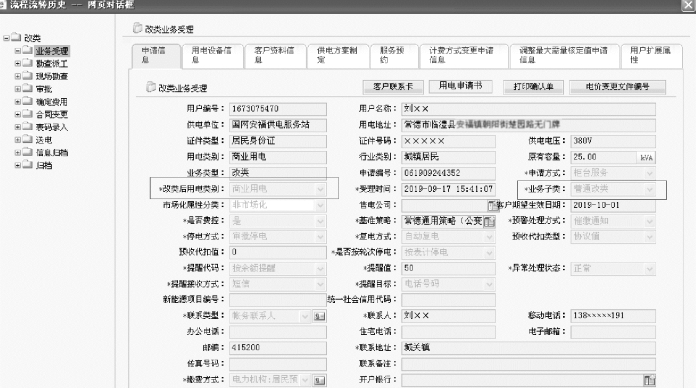The height and width of the screenshot is (388, 696).
Task: Open the 预收代扣类型 dropdown
Action: pos(650,237)
